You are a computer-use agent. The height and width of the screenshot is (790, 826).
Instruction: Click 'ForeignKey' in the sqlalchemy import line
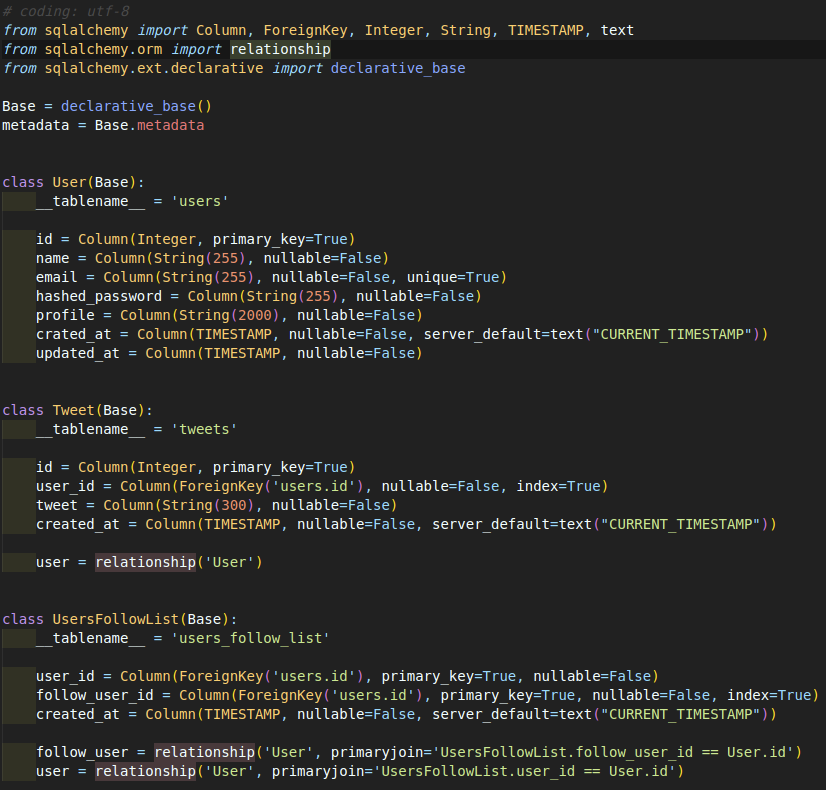[306, 31]
